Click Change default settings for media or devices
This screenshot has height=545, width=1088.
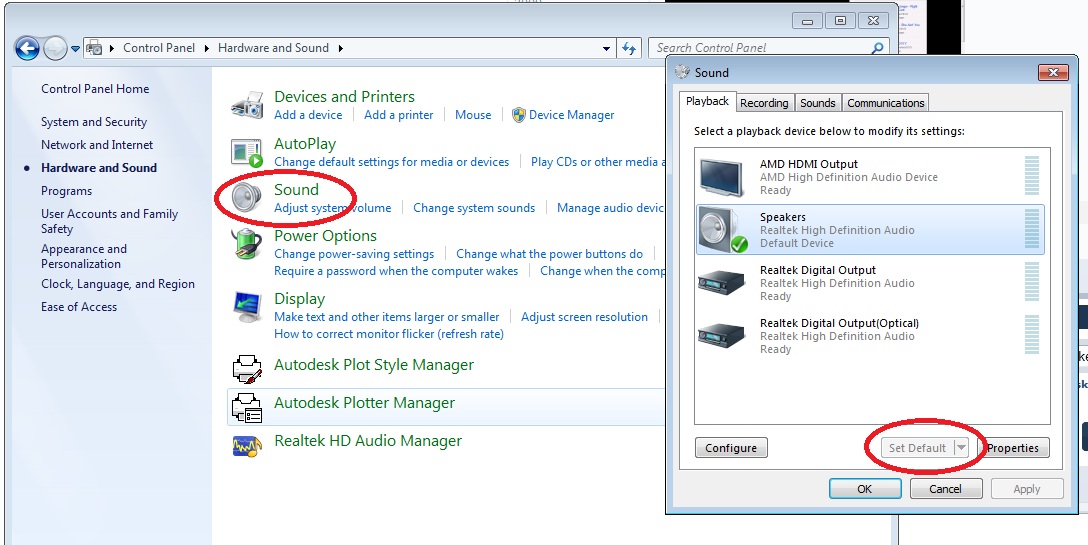point(391,162)
